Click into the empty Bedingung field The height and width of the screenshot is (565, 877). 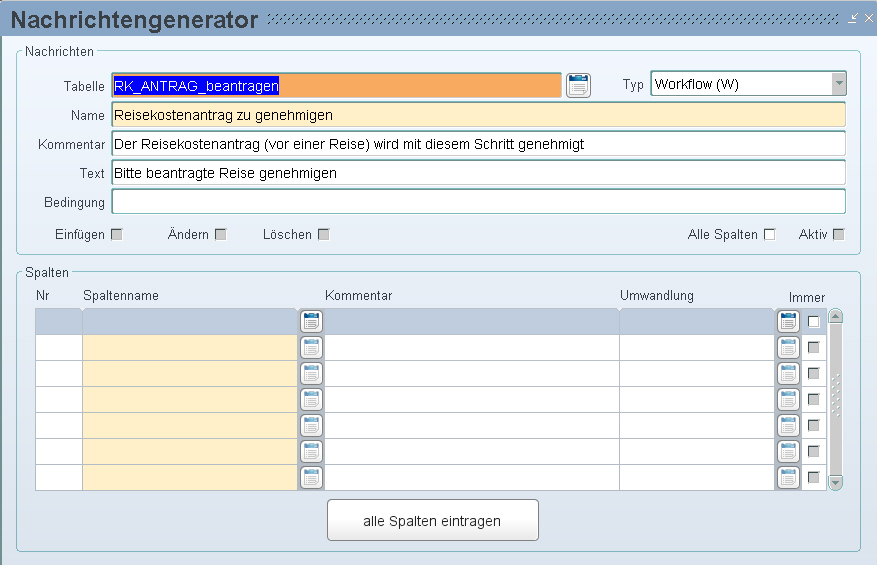tap(478, 202)
